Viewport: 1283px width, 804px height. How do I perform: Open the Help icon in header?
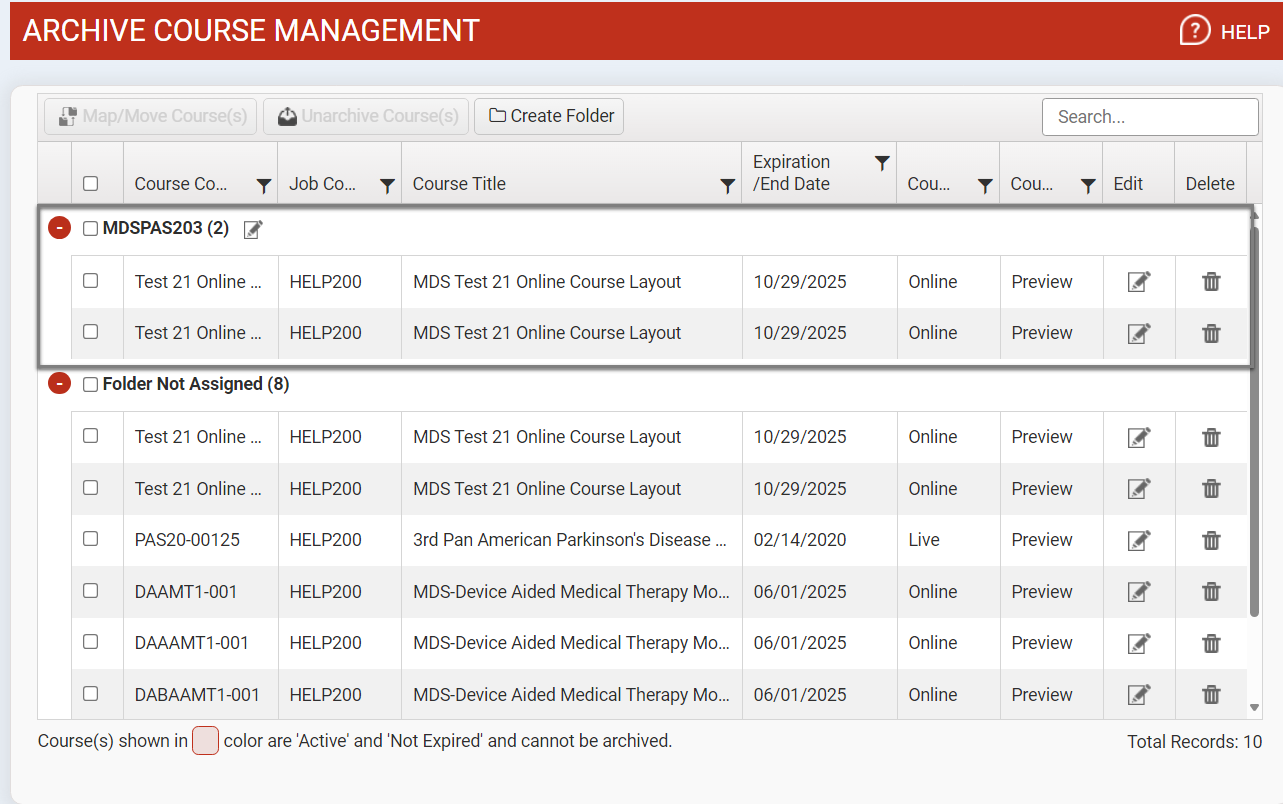click(1195, 31)
